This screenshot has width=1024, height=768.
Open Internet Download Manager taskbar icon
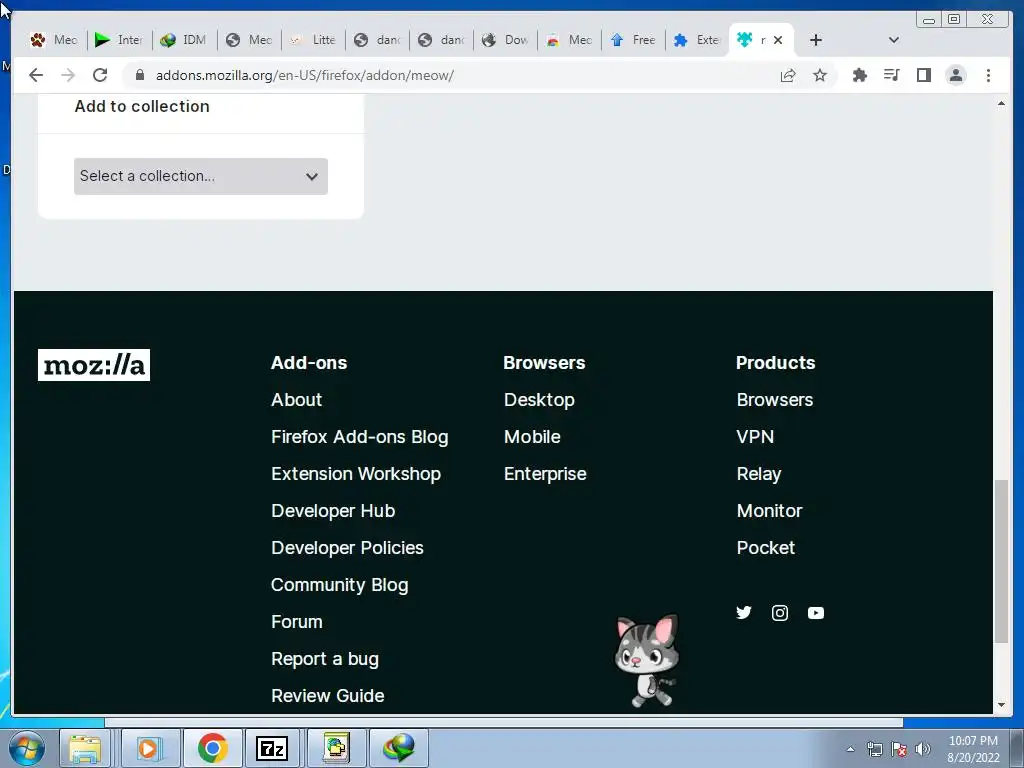tap(399, 748)
